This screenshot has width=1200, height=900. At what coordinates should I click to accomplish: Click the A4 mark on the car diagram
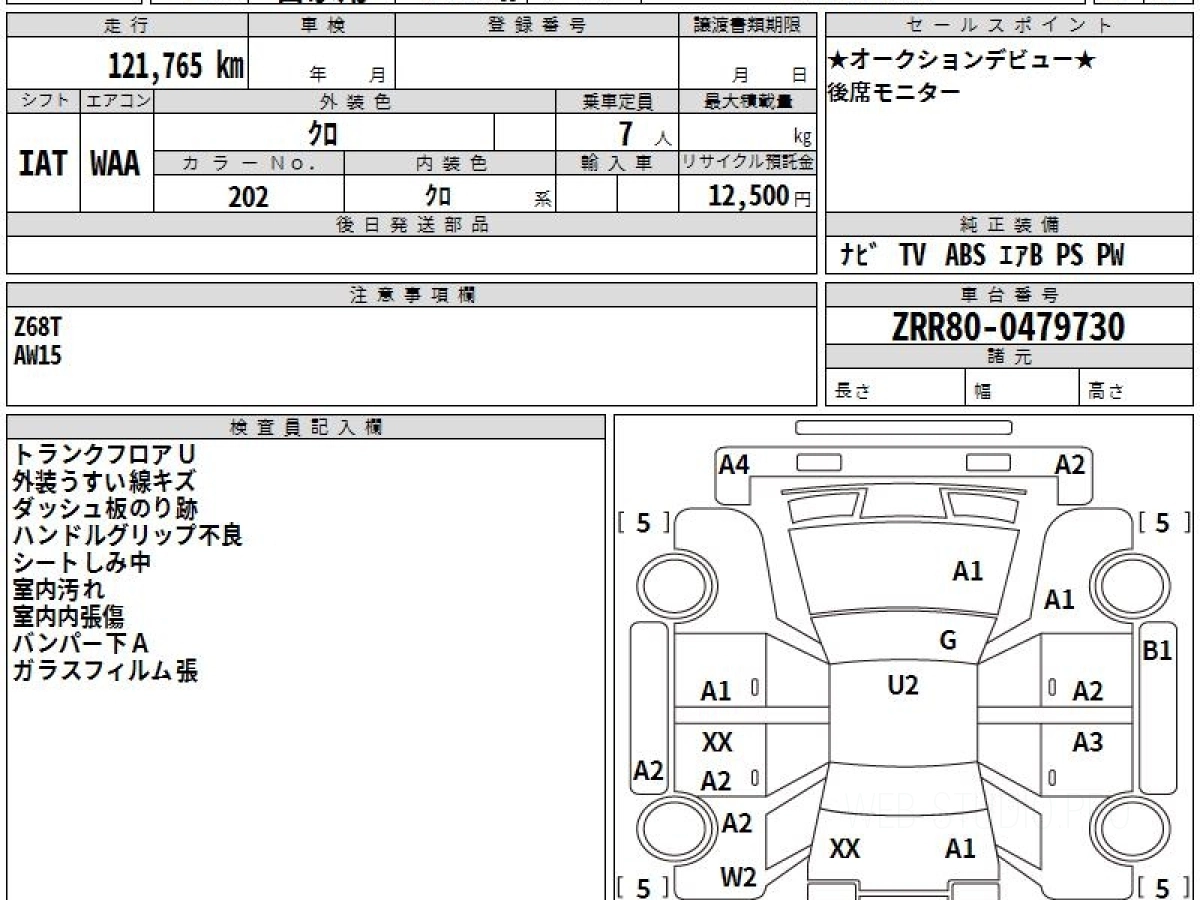point(734,464)
